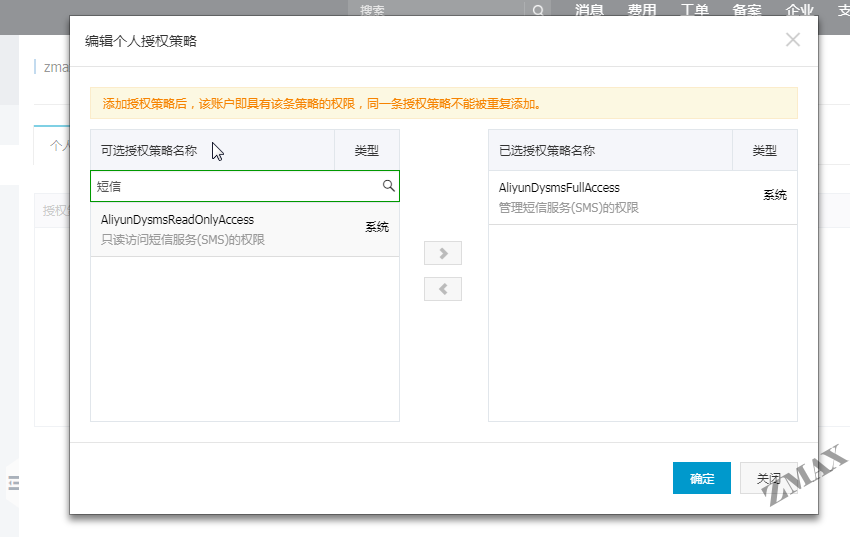Viewport: 850px width, 537px height.
Task: Add the selected policy with the right arrow button
Action: (x=443, y=253)
